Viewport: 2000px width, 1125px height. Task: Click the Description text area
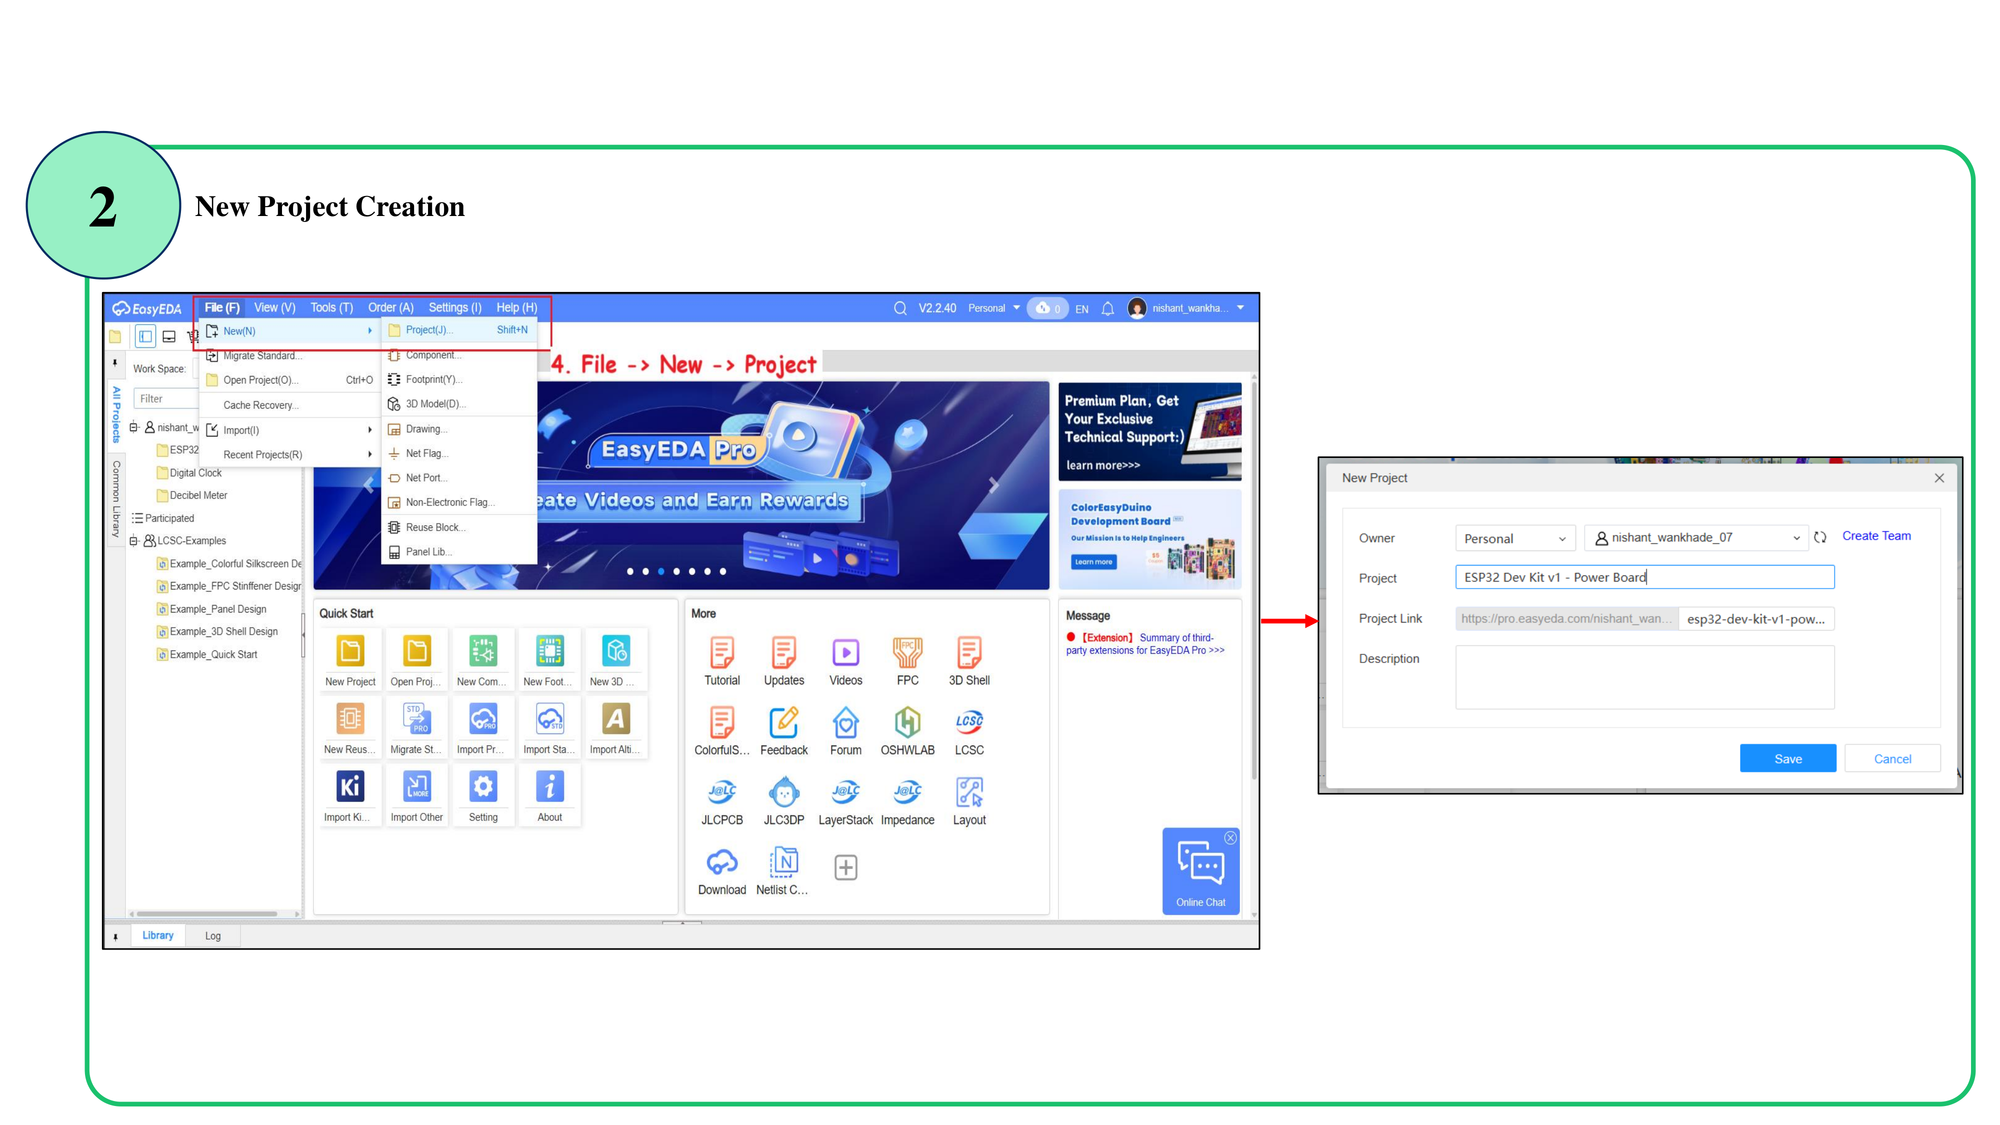pos(1645,678)
